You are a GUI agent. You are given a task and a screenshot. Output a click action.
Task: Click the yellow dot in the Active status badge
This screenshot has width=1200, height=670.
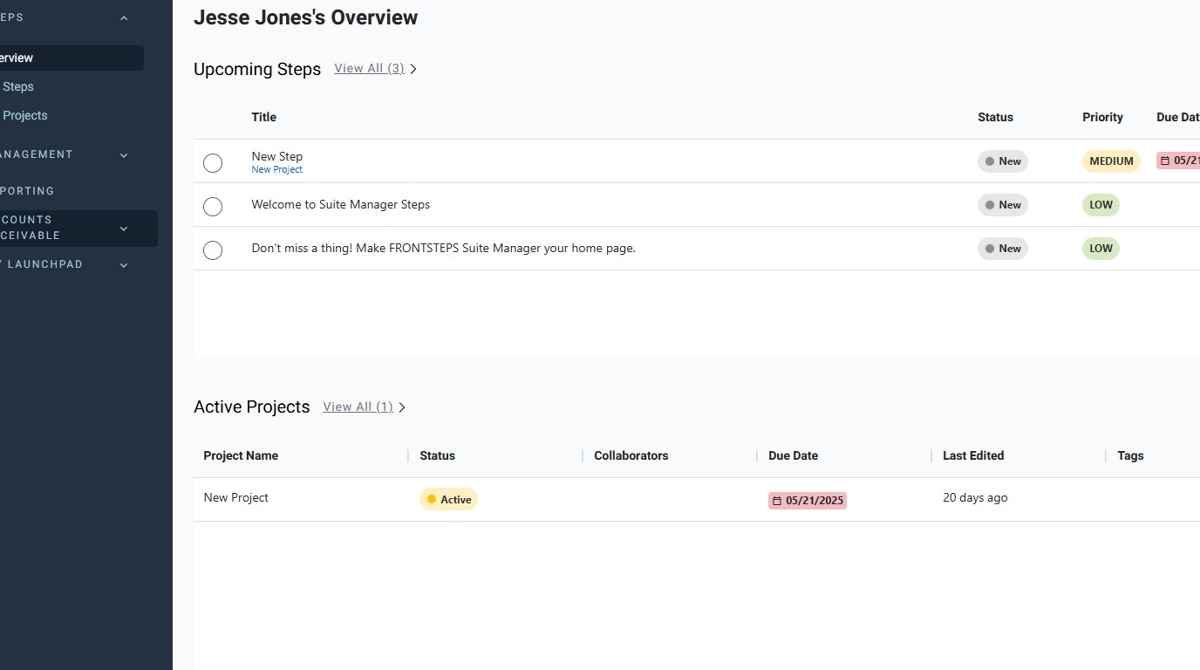click(x=432, y=499)
